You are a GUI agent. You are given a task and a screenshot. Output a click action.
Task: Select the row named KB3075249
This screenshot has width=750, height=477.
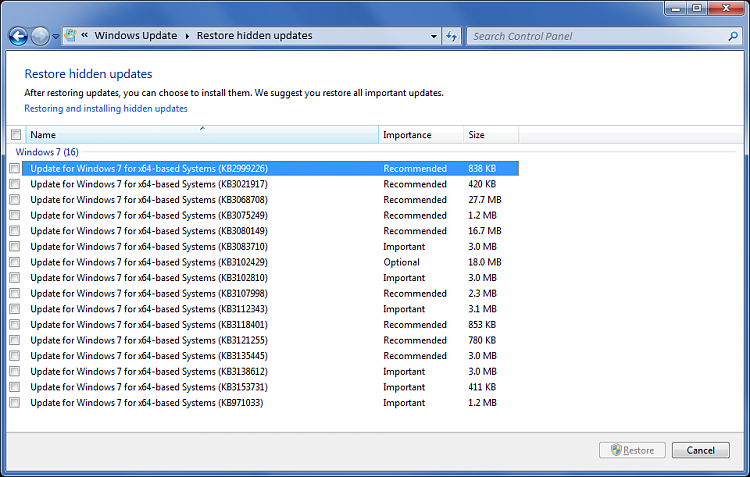pos(149,215)
